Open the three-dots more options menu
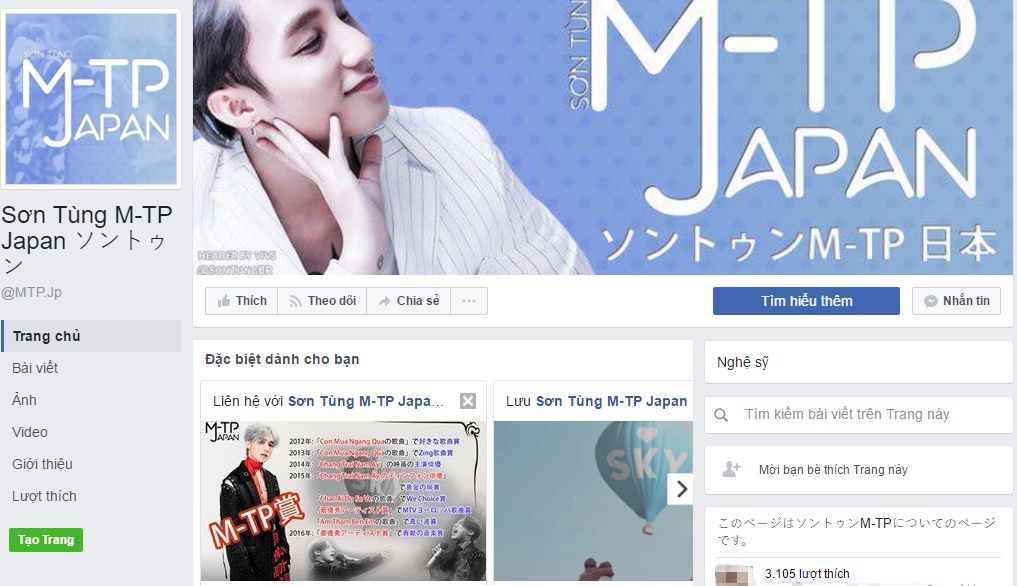The height and width of the screenshot is (586, 1017). 469,301
